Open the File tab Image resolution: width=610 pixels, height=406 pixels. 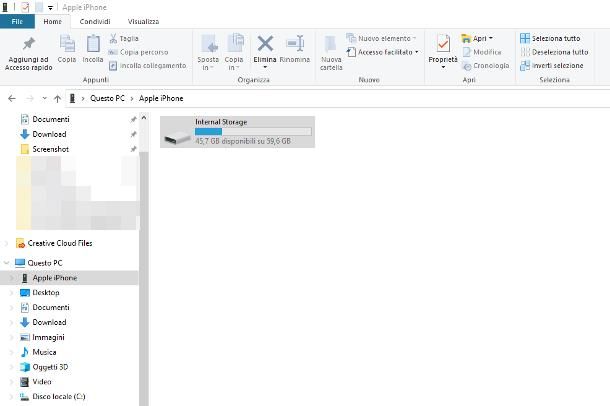17,21
